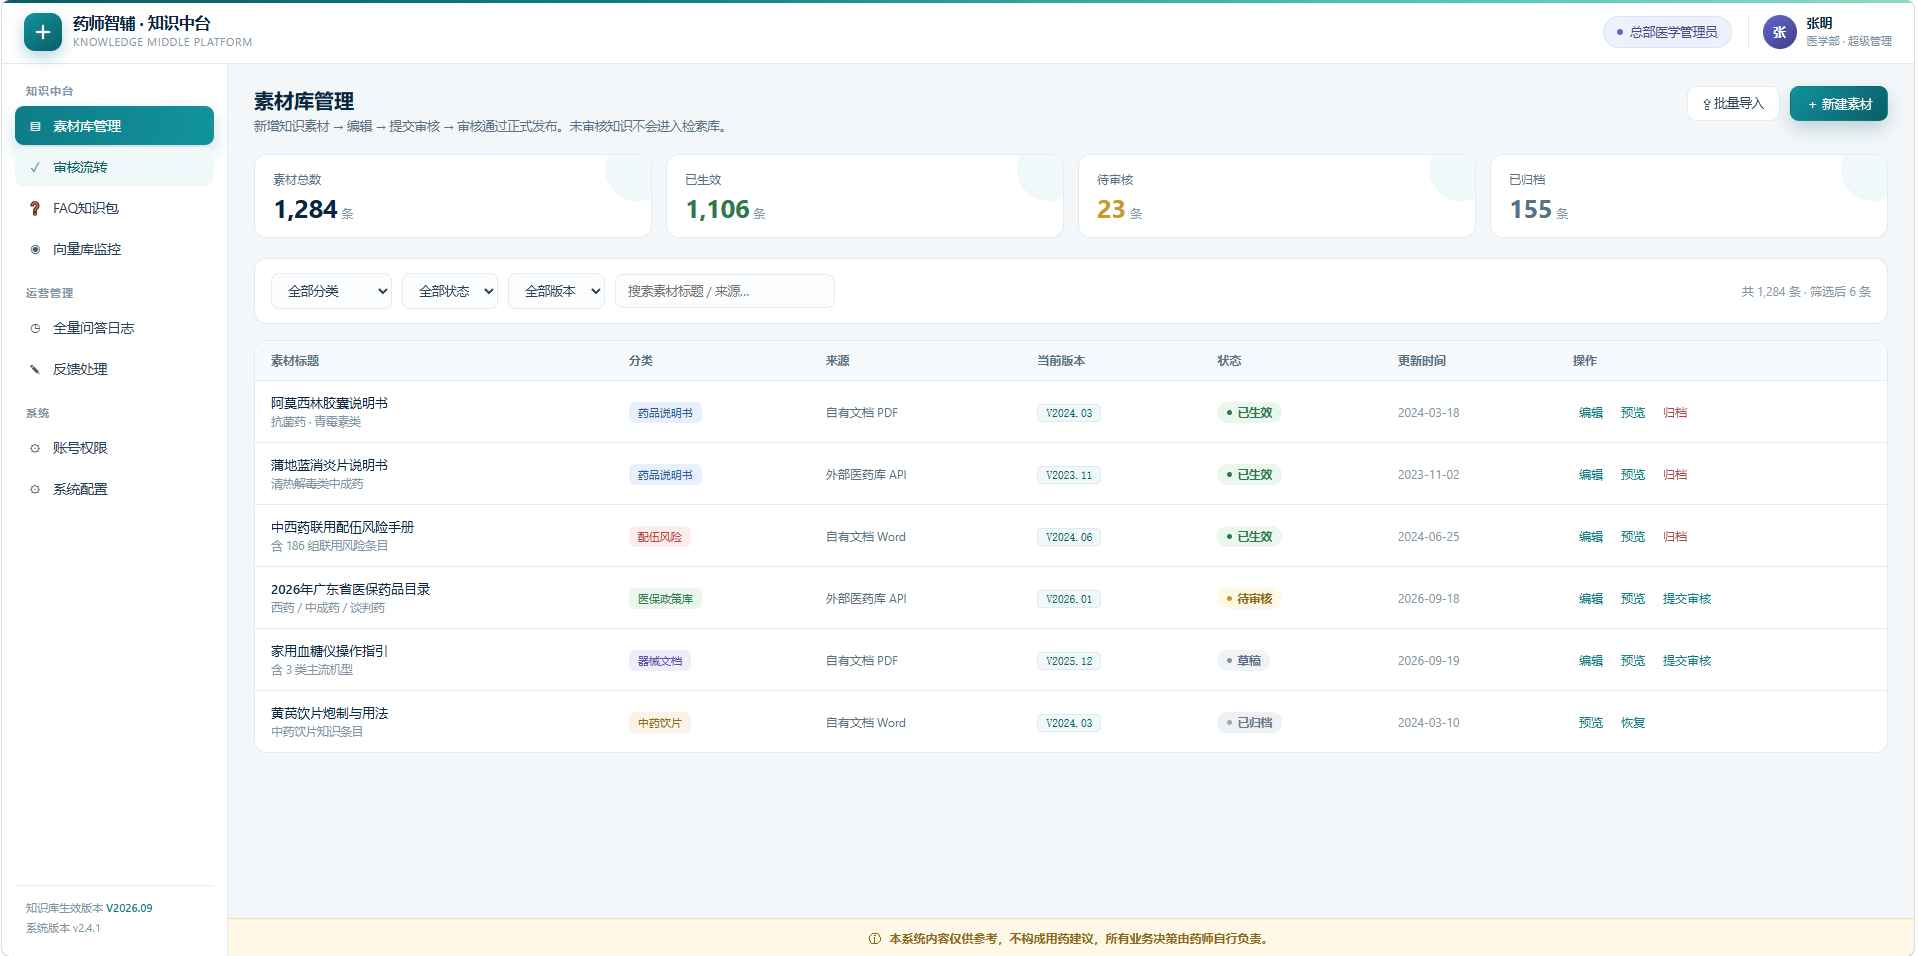Click the 张 user avatar

tap(1779, 32)
